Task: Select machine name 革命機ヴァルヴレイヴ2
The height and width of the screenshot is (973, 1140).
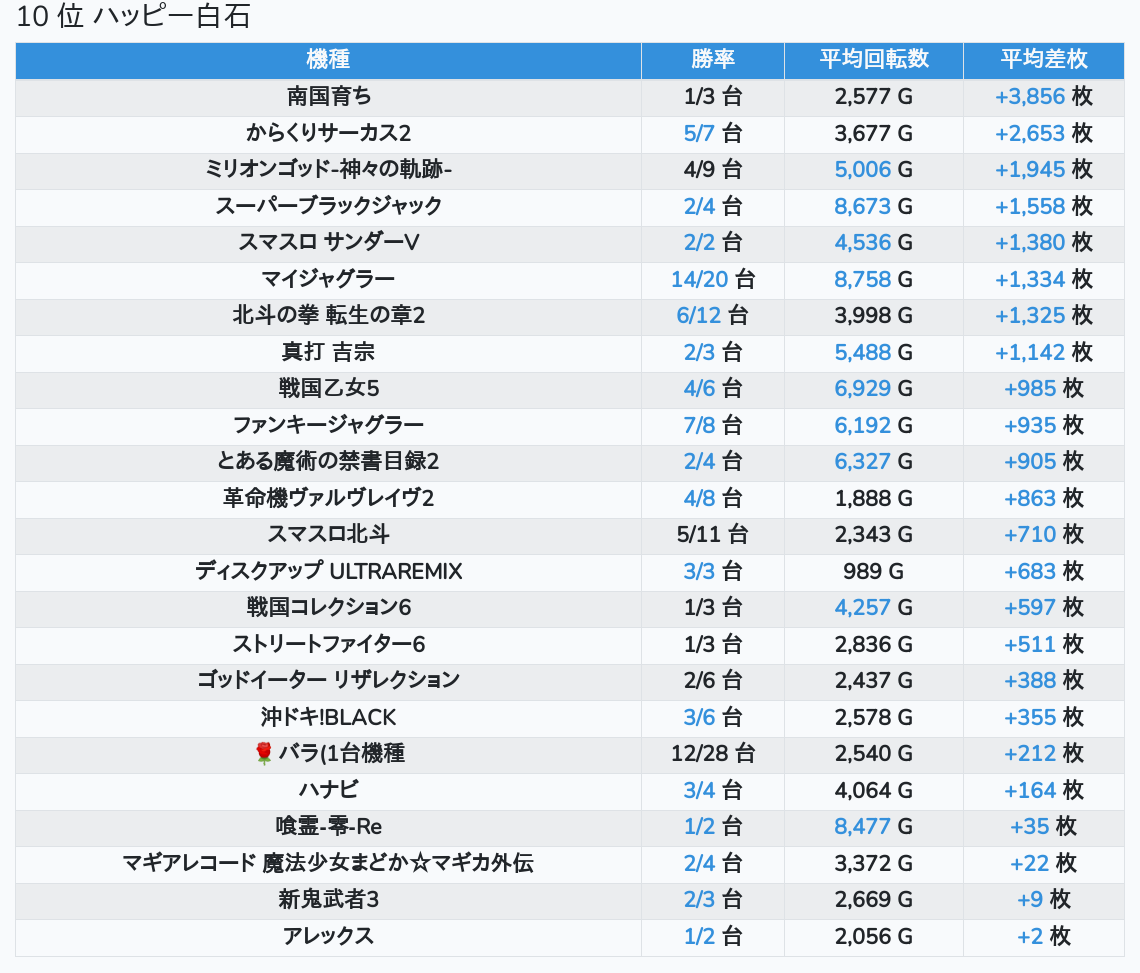Action: [329, 498]
